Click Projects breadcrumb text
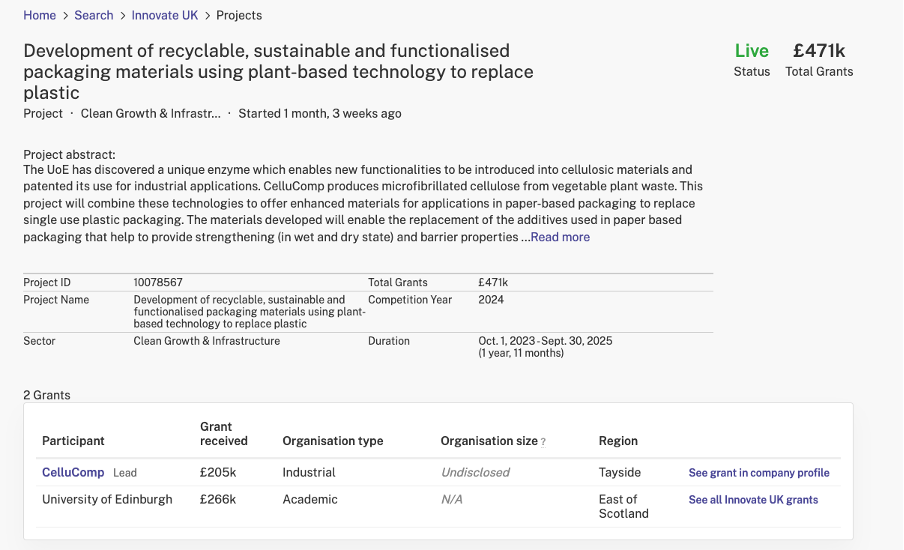 click(x=239, y=16)
